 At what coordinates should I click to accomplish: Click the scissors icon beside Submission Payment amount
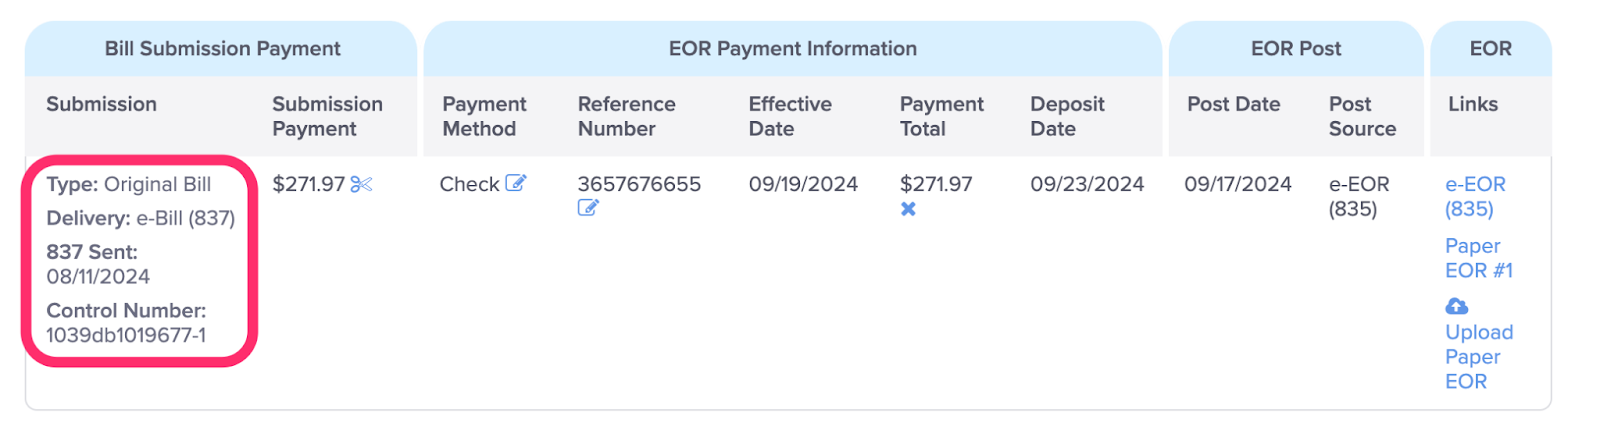[x=361, y=184]
